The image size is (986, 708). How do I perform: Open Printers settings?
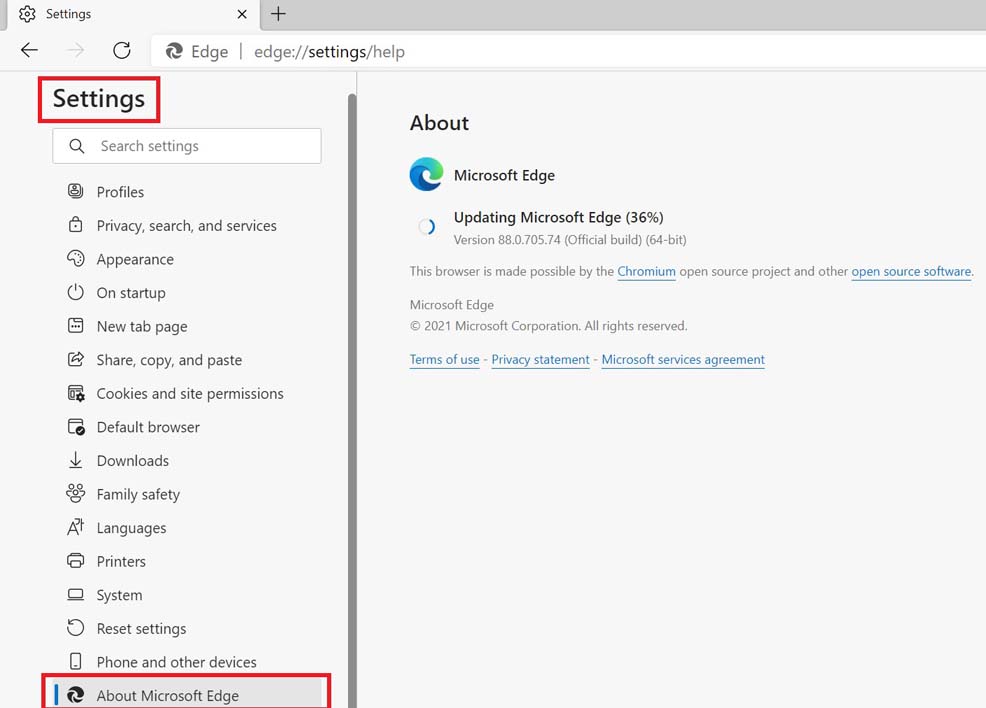coord(120,561)
